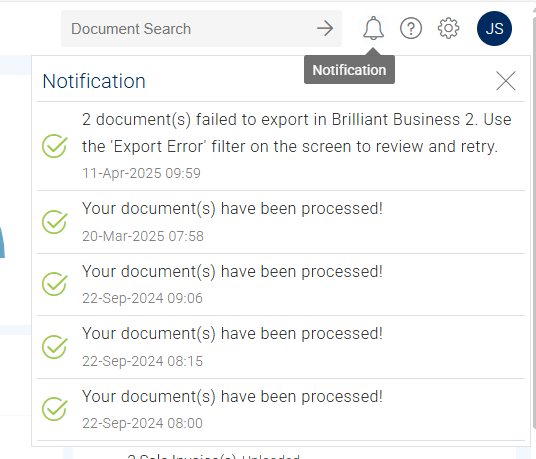Open the processed notification from 22-Sep-2024 08:00
The width and height of the screenshot is (536, 459).
[232, 396]
